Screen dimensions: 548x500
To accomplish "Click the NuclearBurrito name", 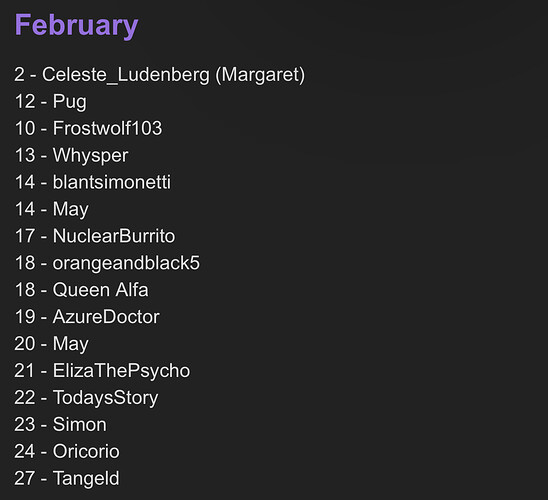I will pyautogui.click(x=114, y=236).
